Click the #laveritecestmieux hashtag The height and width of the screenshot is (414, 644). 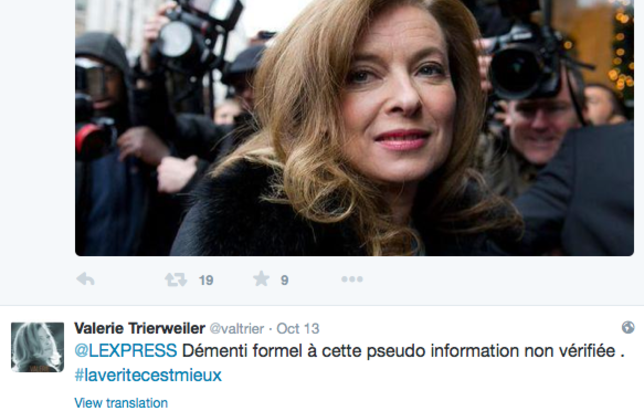[x=148, y=375]
